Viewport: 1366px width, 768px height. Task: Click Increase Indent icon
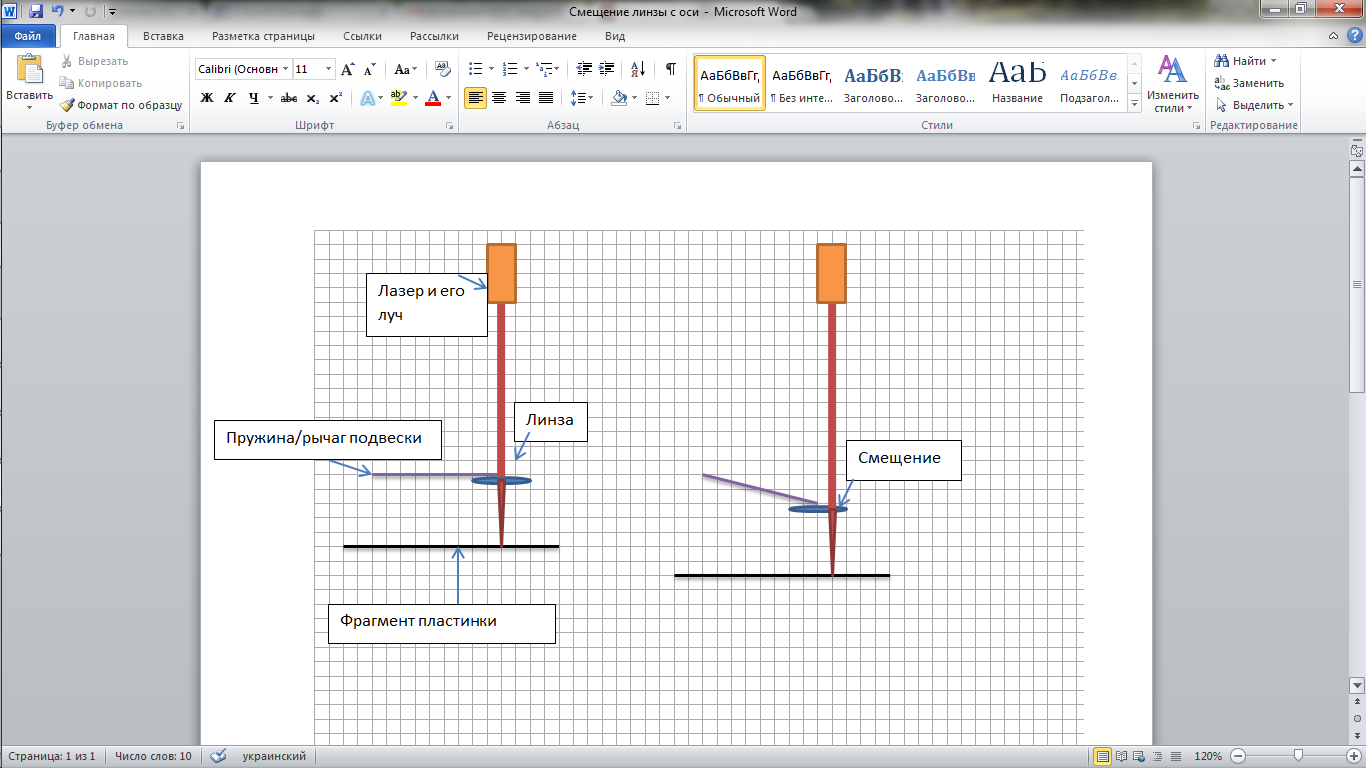pos(608,69)
